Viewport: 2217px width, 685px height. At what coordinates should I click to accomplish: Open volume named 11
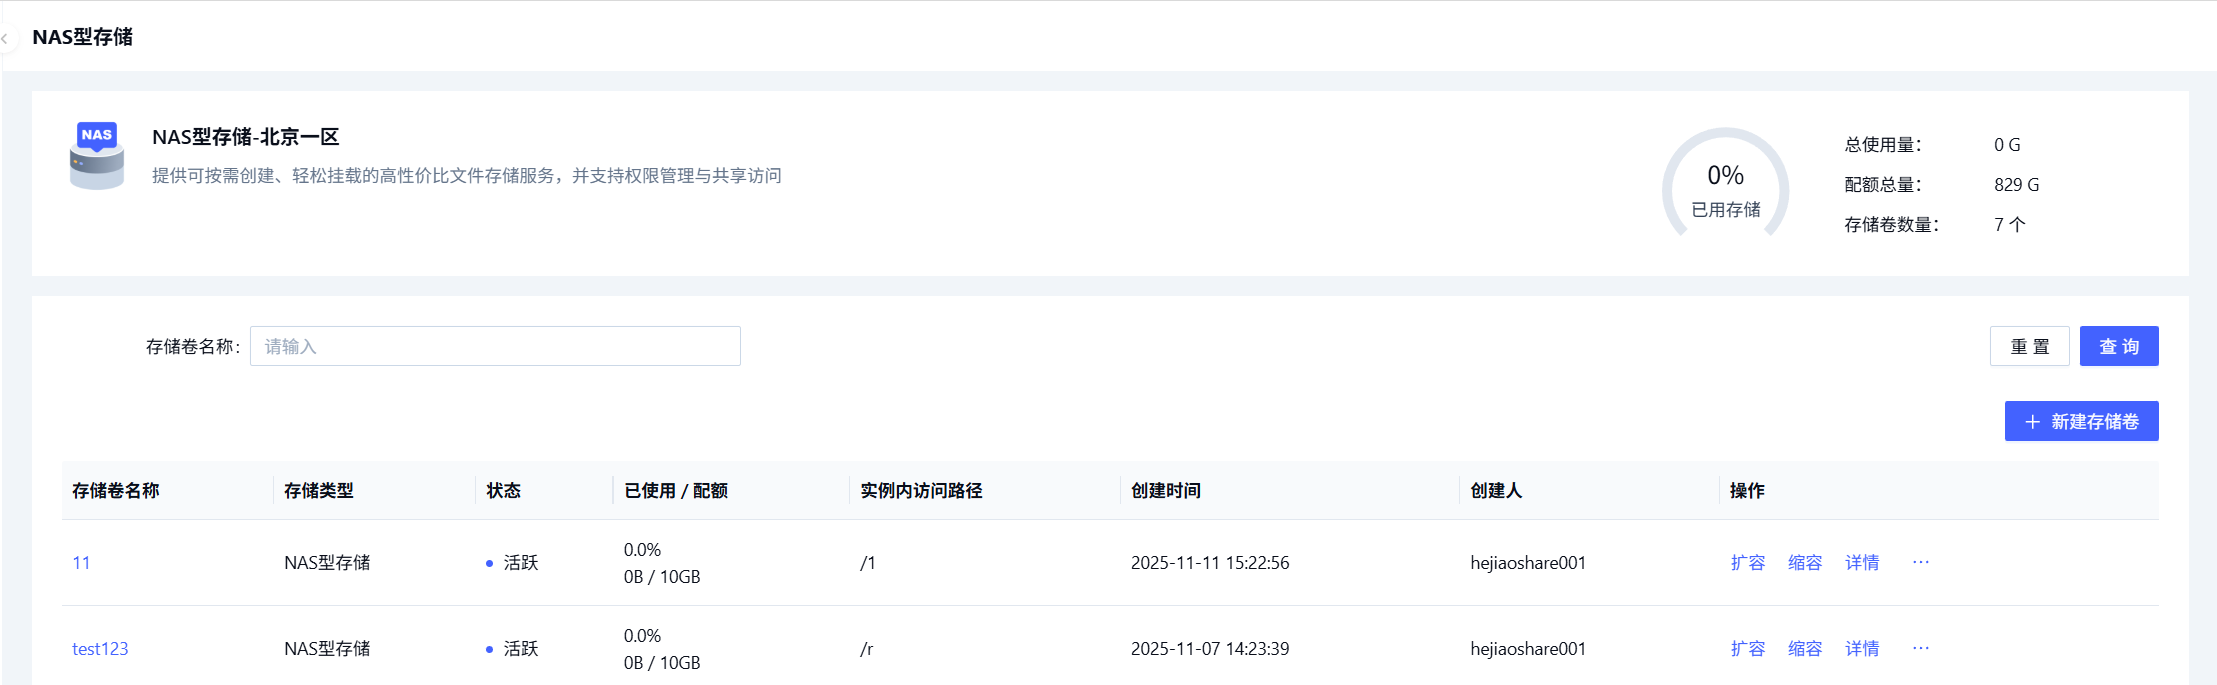click(81, 563)
